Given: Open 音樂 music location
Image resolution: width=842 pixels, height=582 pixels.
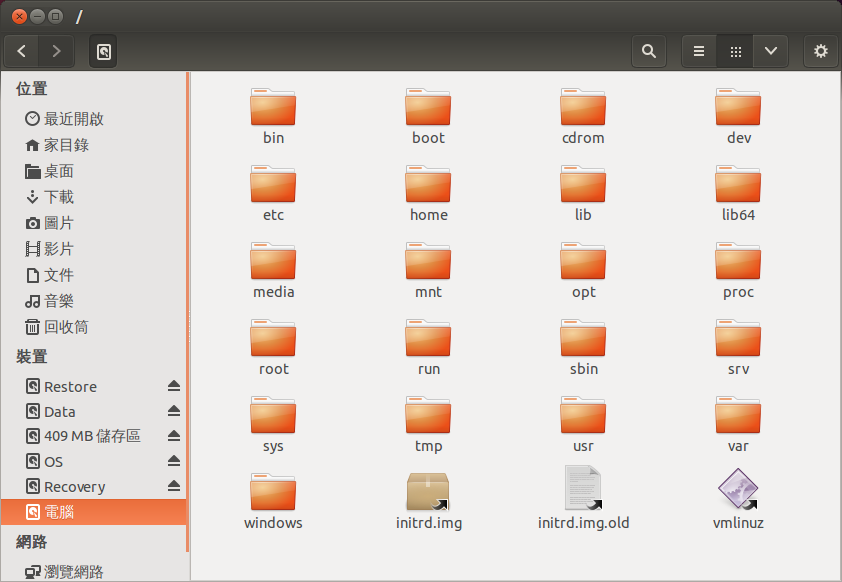Looking at the screenshot, I should pyautogui.click(x=93, y=301).
